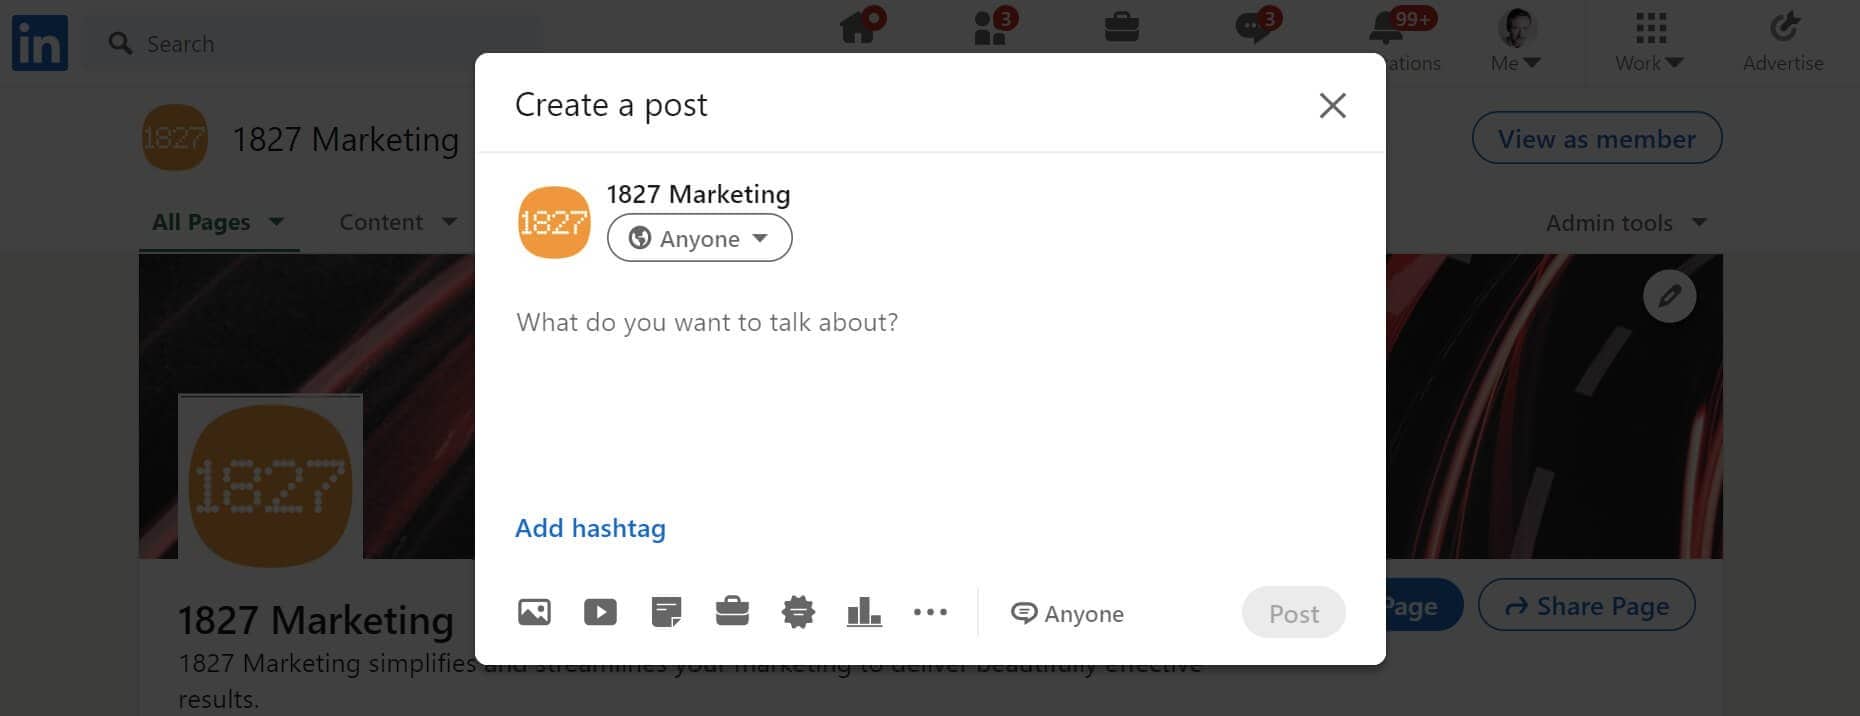Click the large 1827 profile logo

[x=270, y=486]
